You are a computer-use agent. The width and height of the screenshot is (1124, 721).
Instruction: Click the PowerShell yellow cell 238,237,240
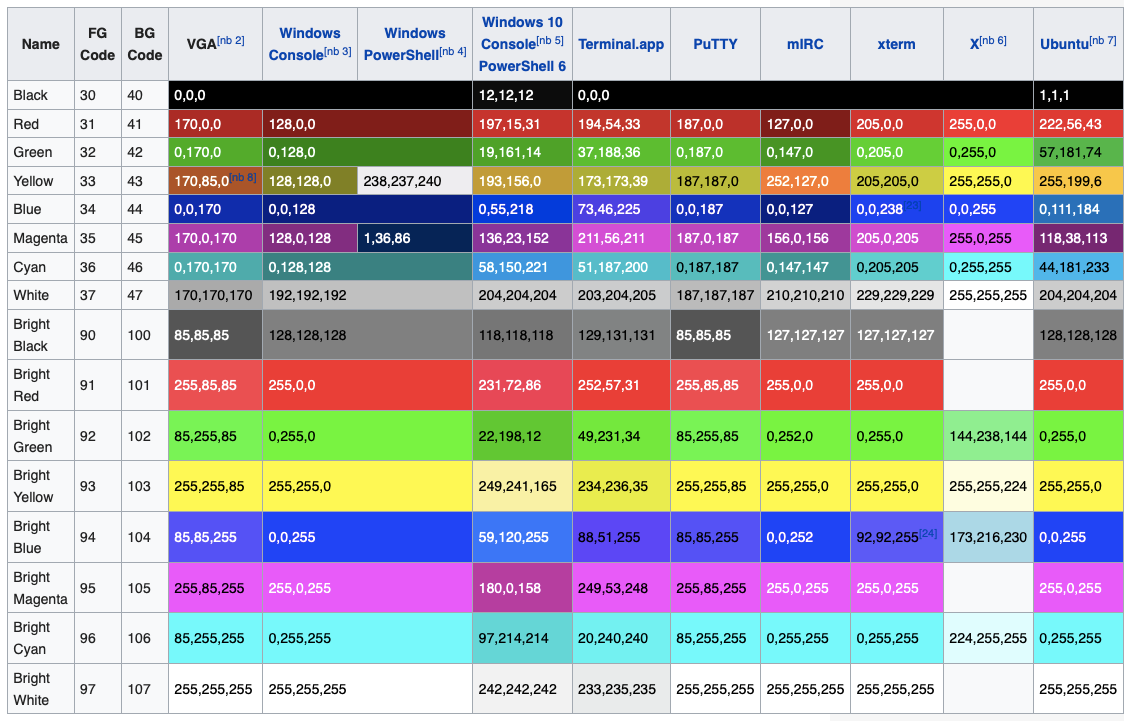[414, 181]
